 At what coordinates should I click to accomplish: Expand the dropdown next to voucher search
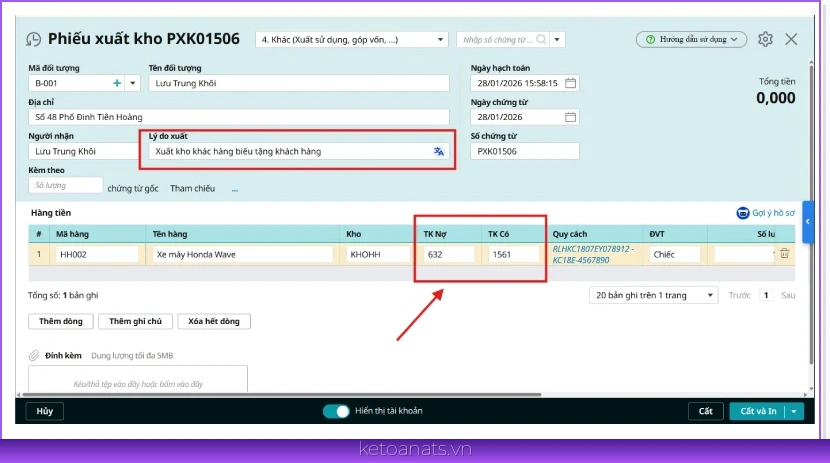point(557,40)
